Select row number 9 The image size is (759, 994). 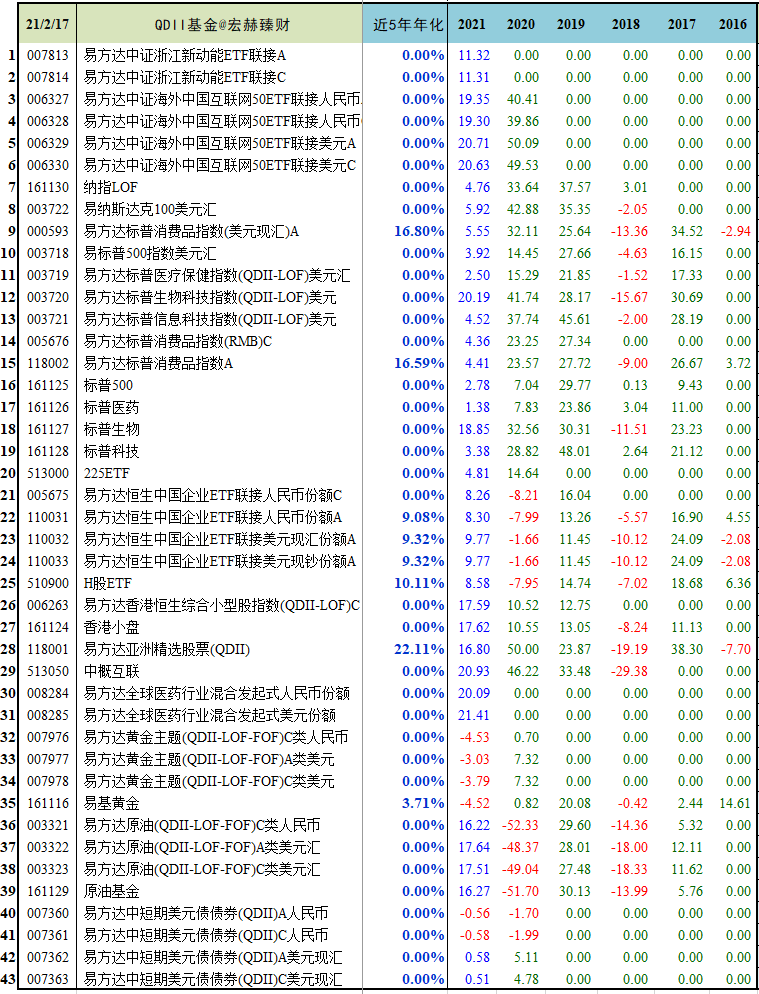point(12,231)
